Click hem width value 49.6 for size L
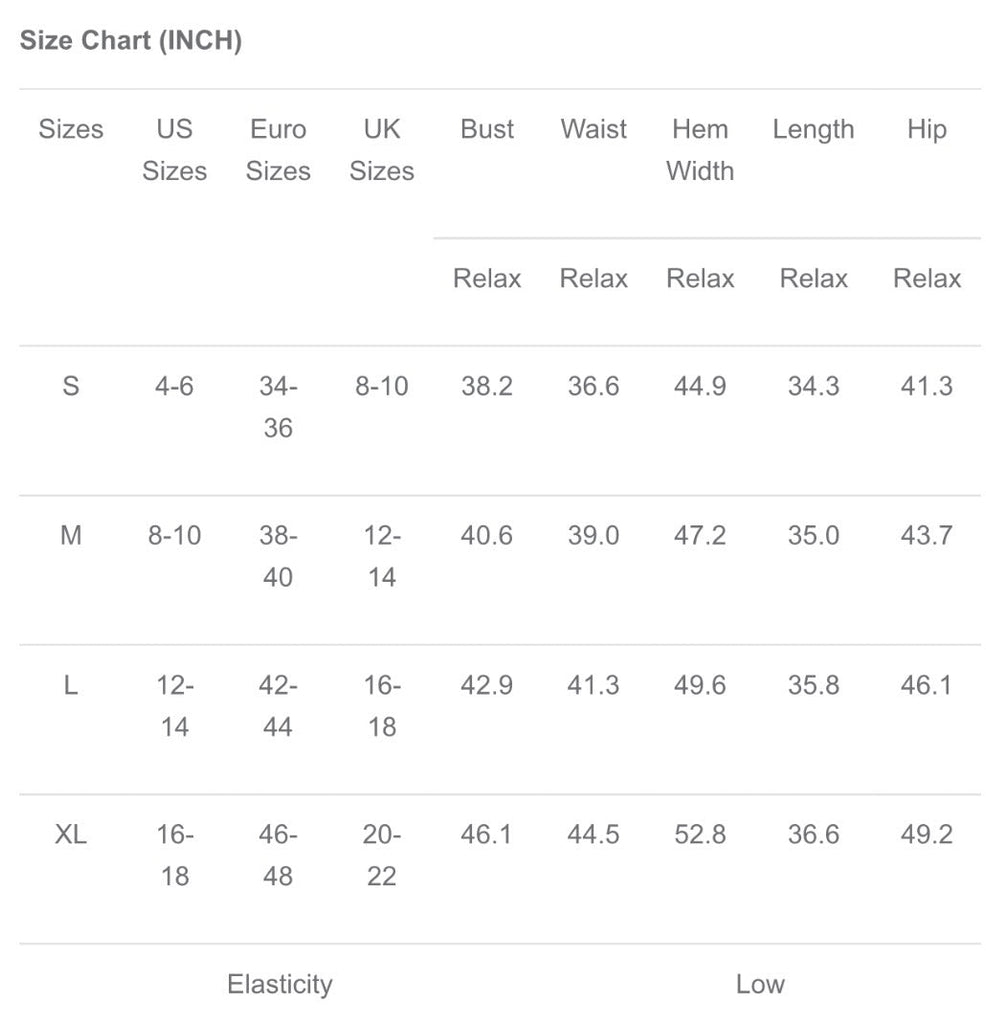The height and width of the screenshot is (1024, 986). [700, 686]
